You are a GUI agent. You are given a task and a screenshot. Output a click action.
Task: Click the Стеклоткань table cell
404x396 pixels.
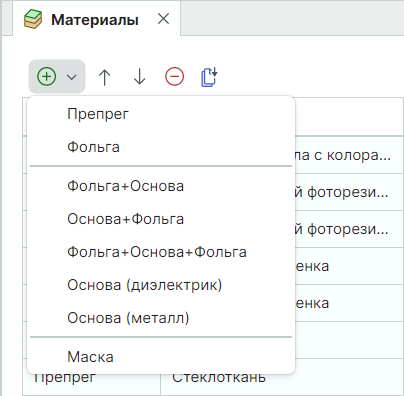(x=282, y=377)
